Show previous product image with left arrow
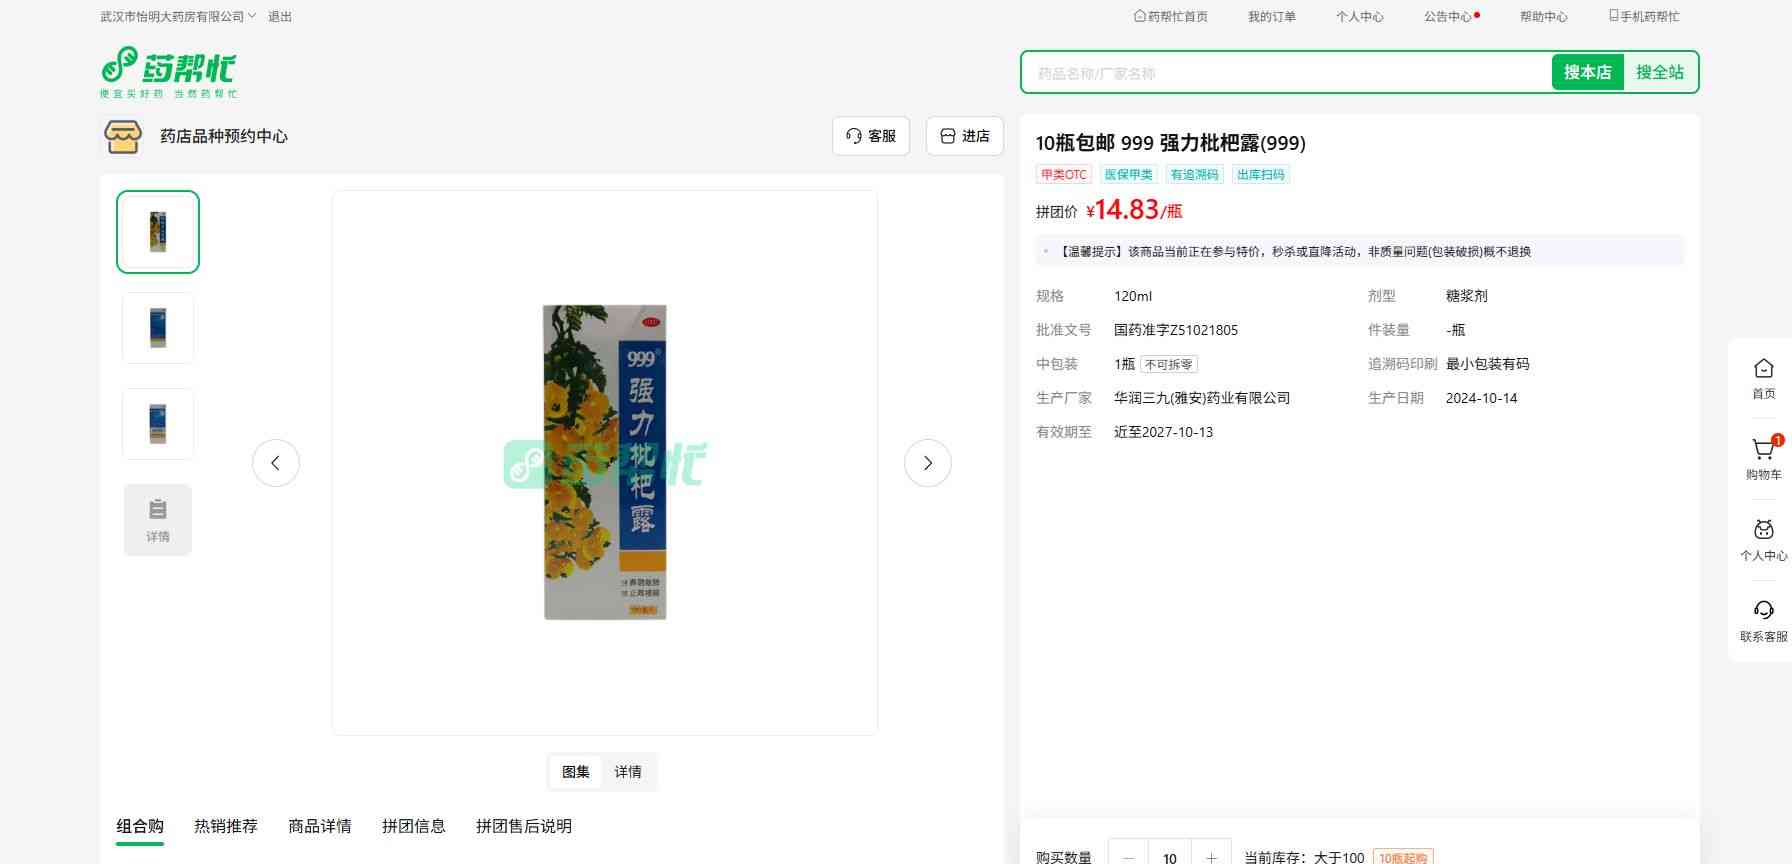 tap(276, 463)
